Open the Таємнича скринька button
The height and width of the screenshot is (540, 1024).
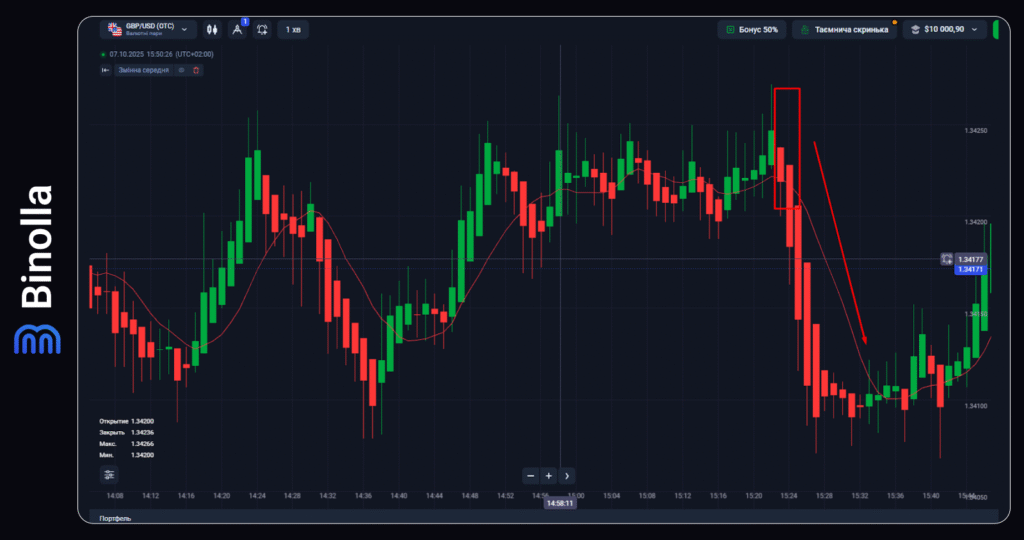click(x=845, y=30)
